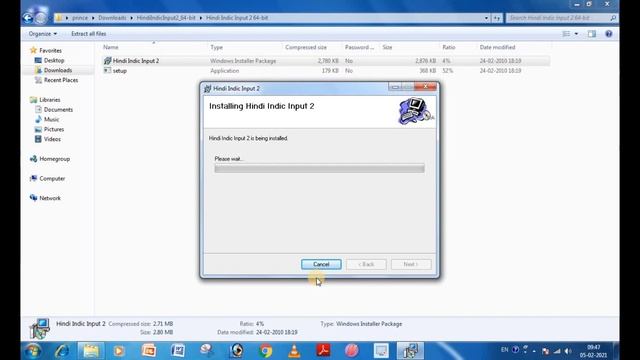Open Favorites in navigation pane
The height and width of the screenshot is (360, 640).
click(x=50, y=51)
